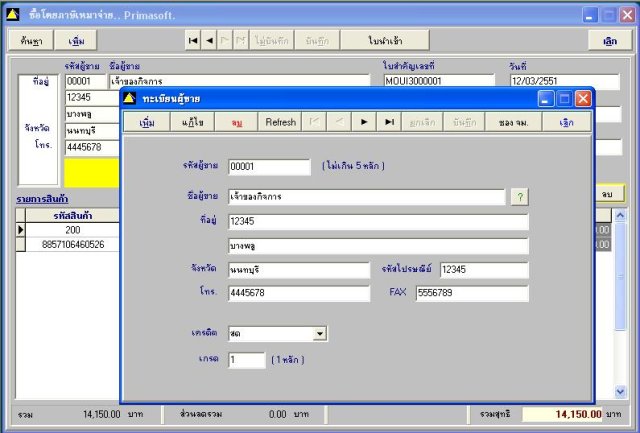Image resolution: width=640 pixels, height=433 pixels.
Task: Click the green question mark lookup button
Action: pos(520,197)
